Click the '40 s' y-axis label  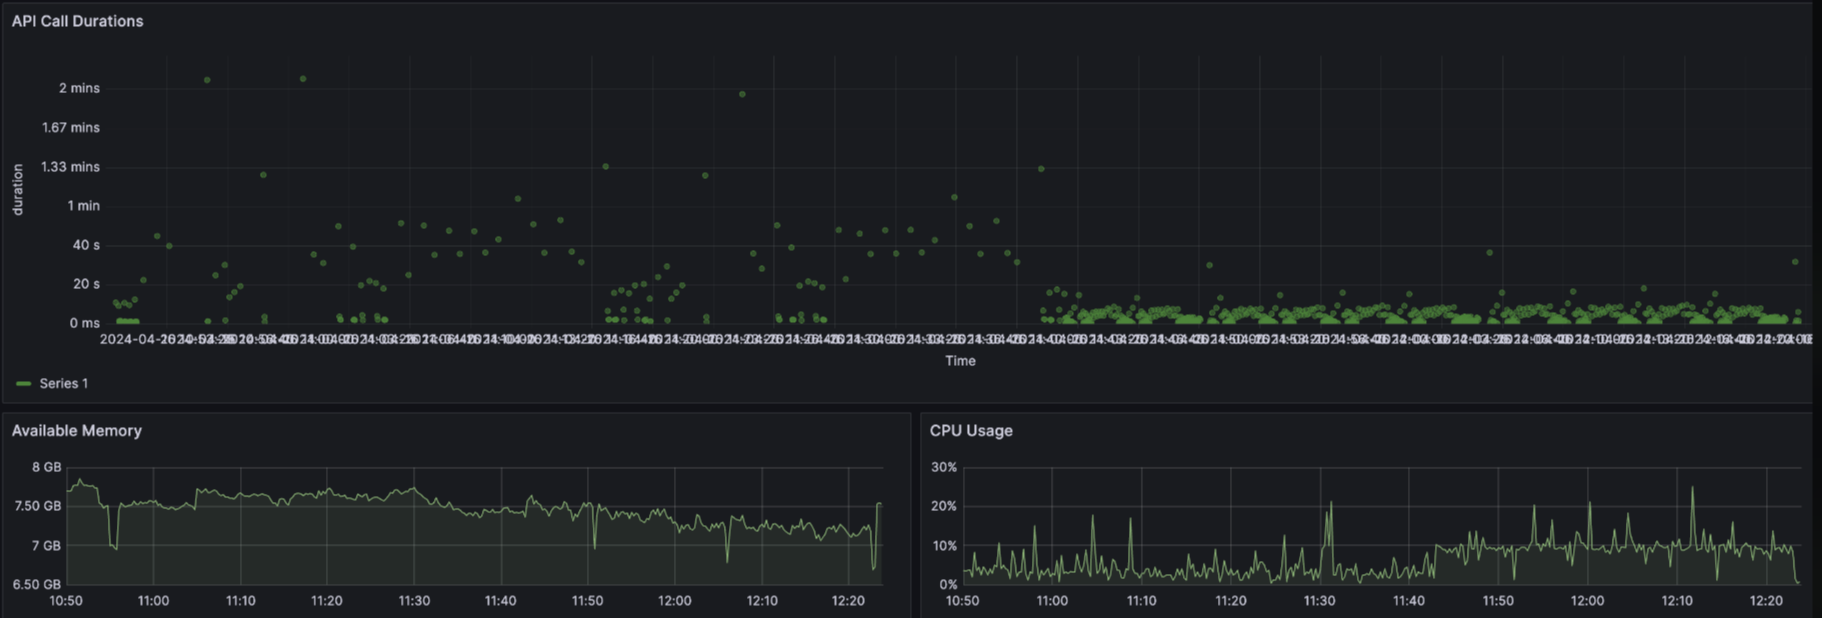coord(86,245)
